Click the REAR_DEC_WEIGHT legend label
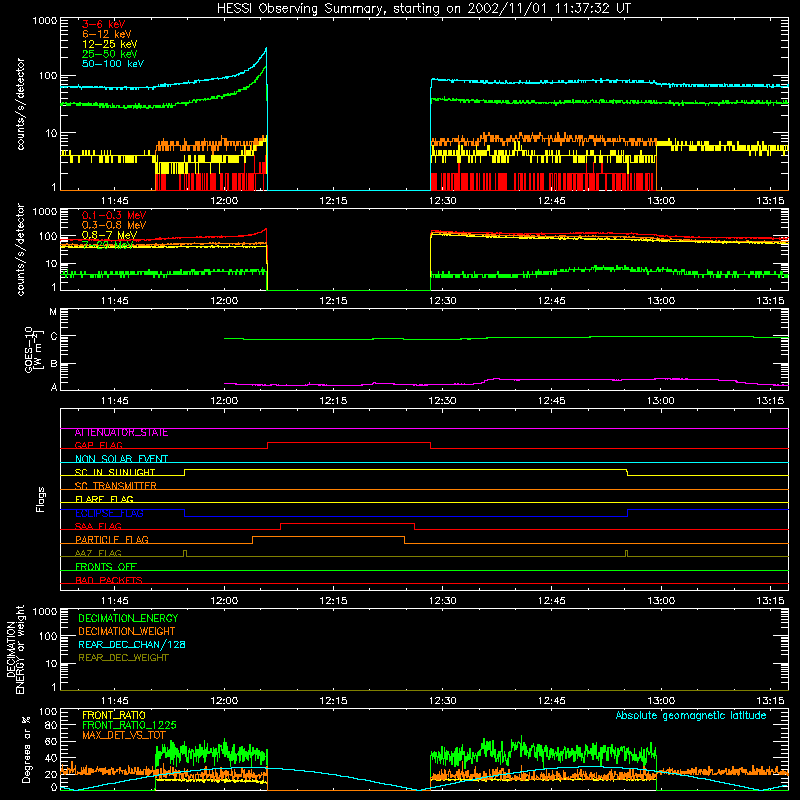 coord(123,658)
